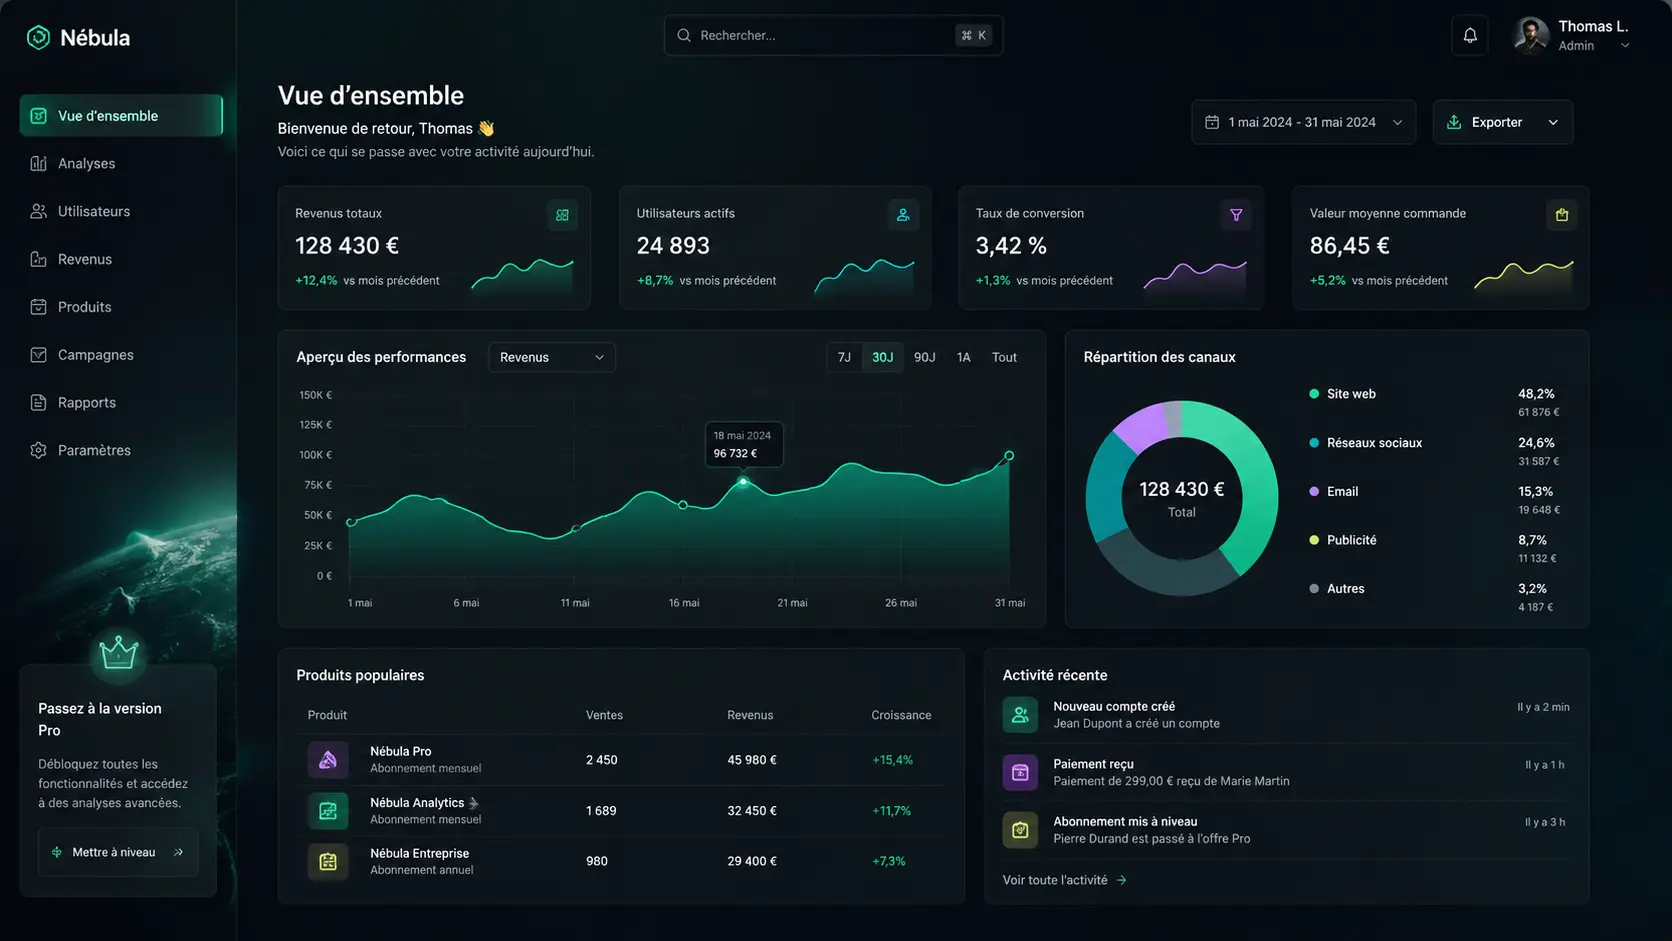Click the Ventes column header
The image size is (1672, 941).
tap(604, 715)
